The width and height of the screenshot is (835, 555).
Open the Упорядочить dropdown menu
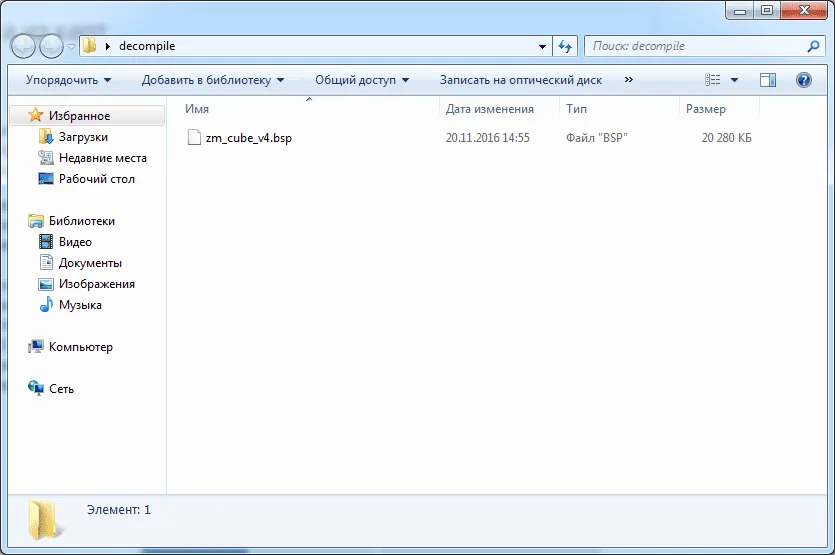coord(68,80)
